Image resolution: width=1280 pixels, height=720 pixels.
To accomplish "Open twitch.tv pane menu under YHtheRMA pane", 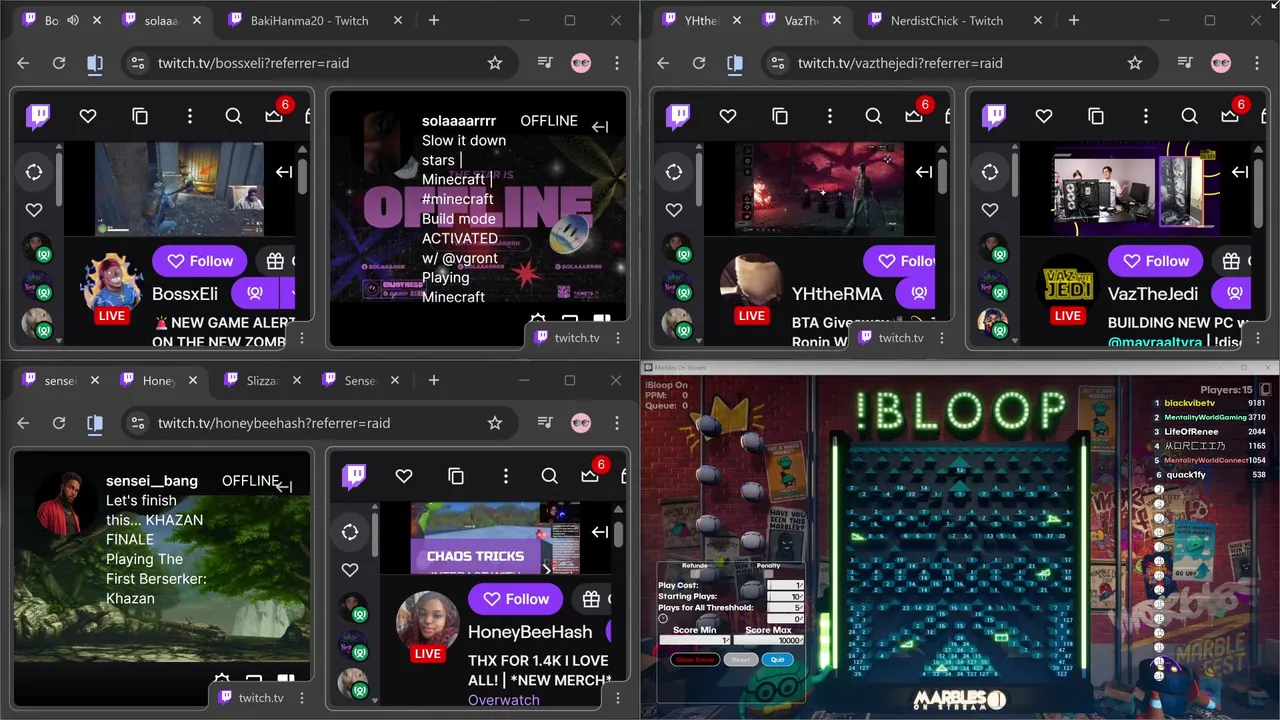I will [943, 338].
